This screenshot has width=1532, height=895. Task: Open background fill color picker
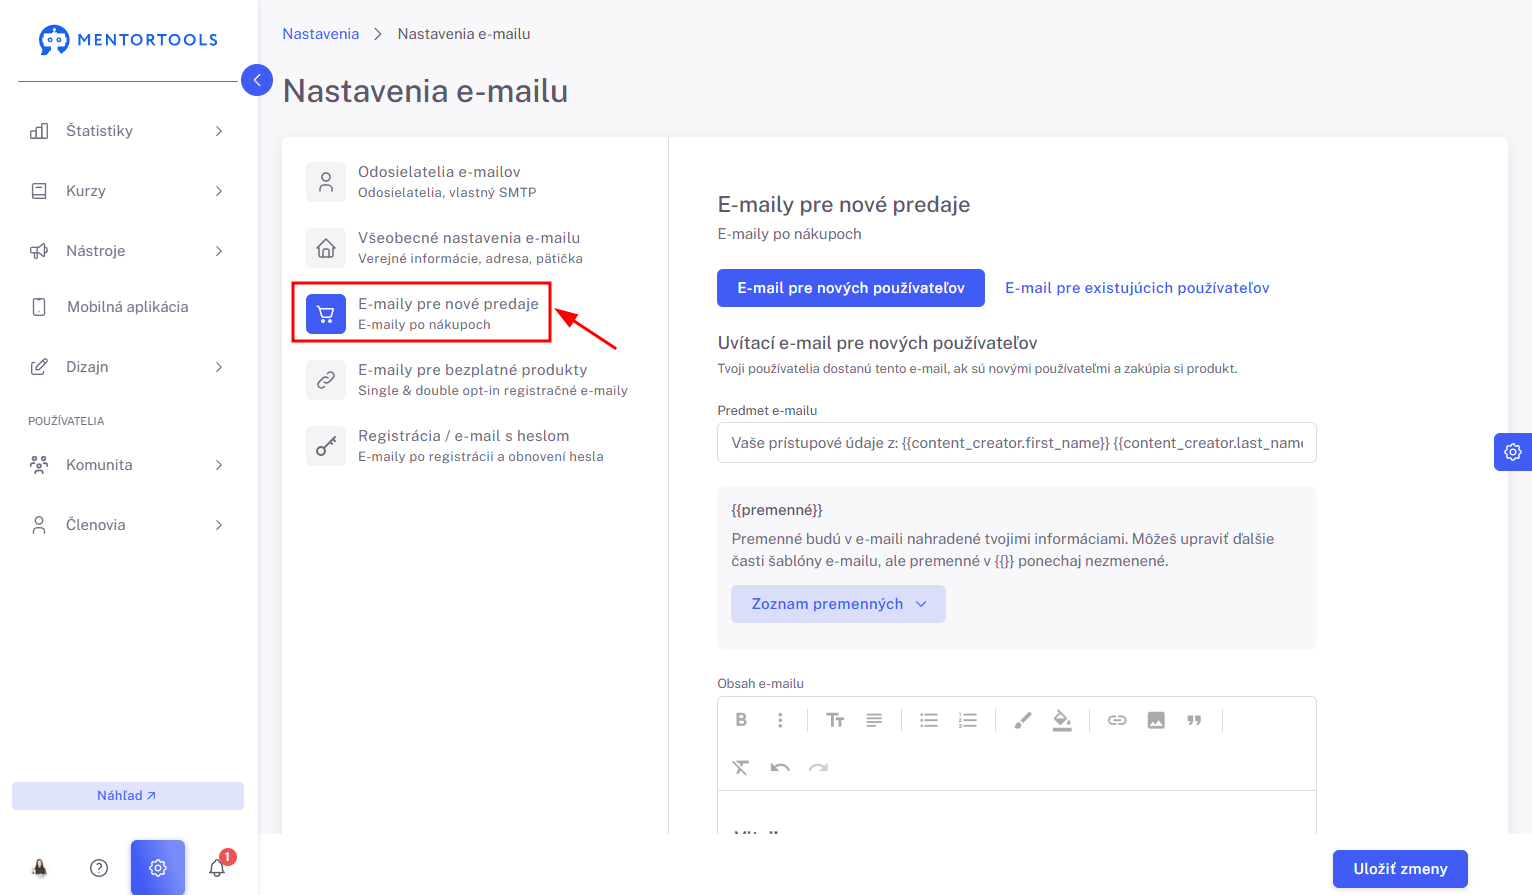(1062, 720)
